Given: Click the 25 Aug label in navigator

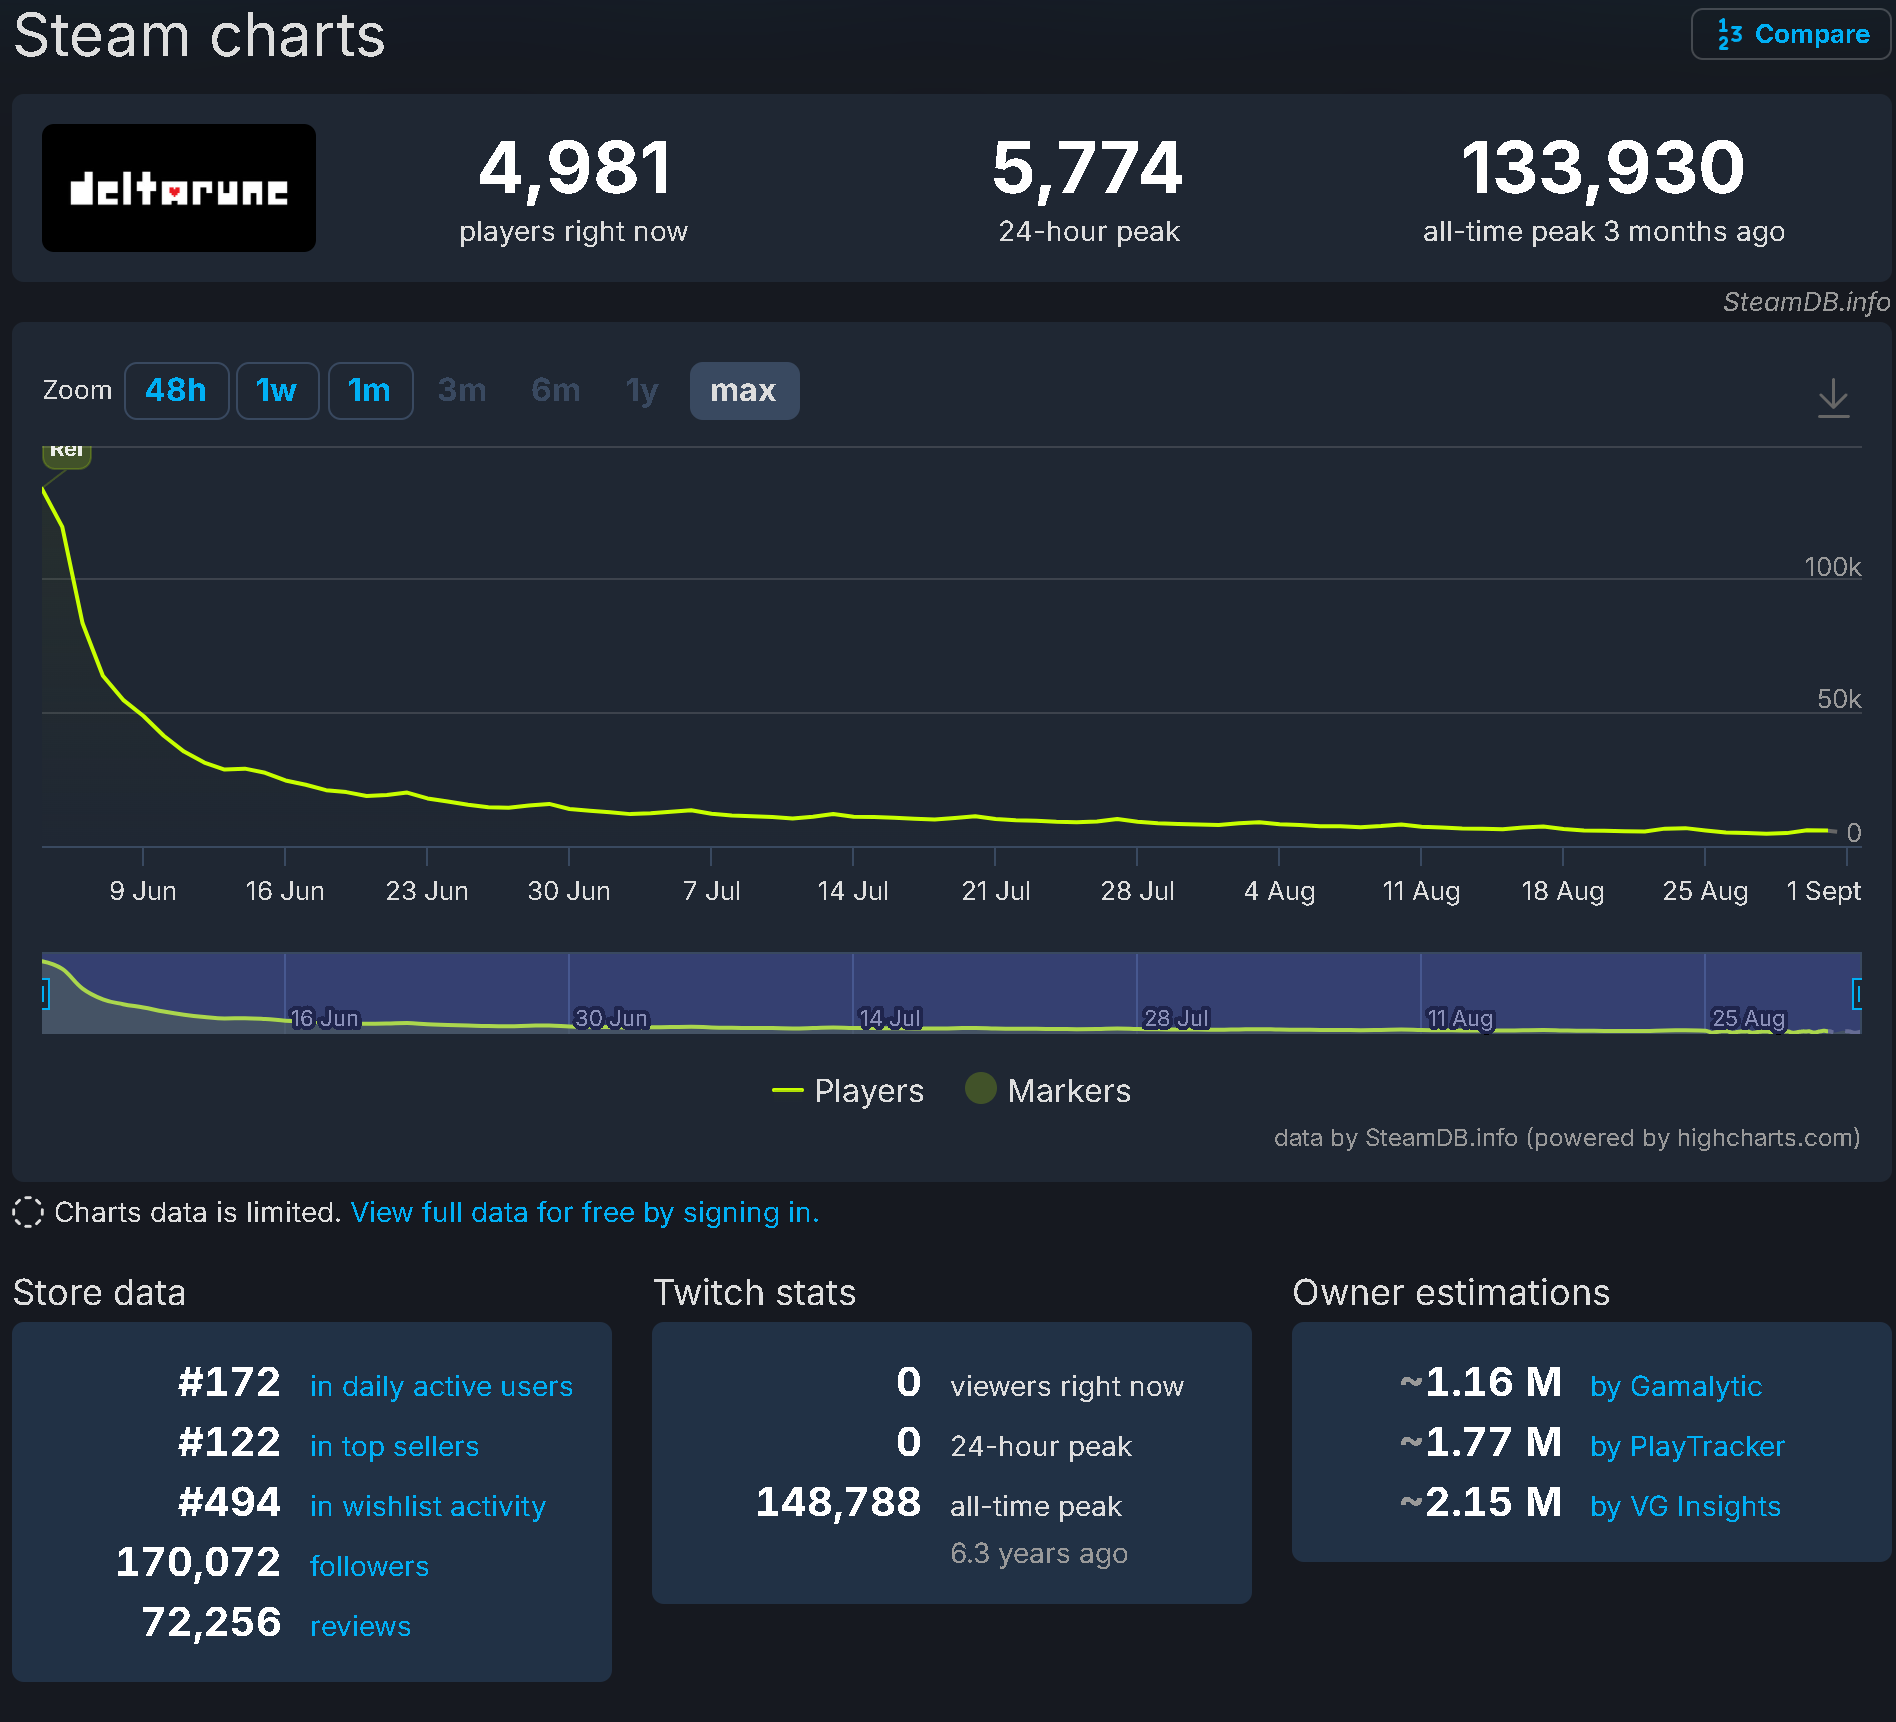Looking at the screenshot, I should pyautogui.click(x=1748, y=1018).
